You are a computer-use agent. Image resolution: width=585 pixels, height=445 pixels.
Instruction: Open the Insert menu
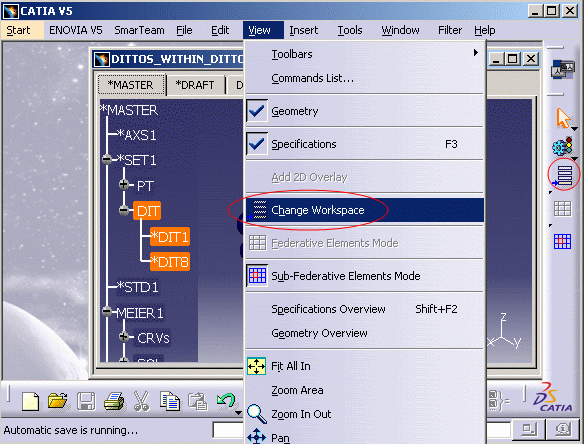click(x=304, y=30)
